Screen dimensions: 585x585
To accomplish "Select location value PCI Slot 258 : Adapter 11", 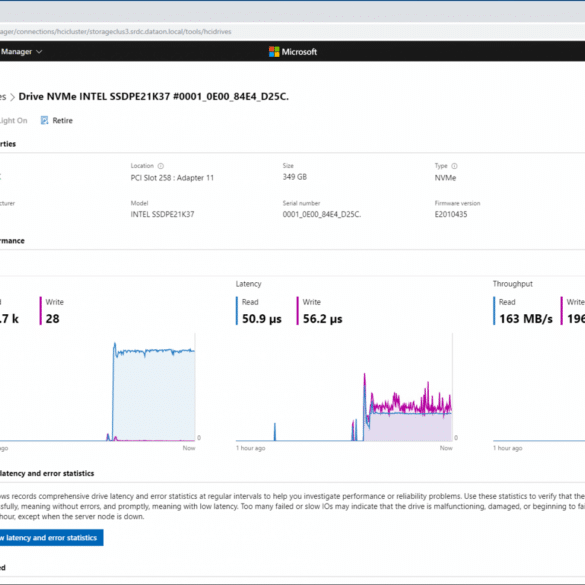I will point(172,178).
